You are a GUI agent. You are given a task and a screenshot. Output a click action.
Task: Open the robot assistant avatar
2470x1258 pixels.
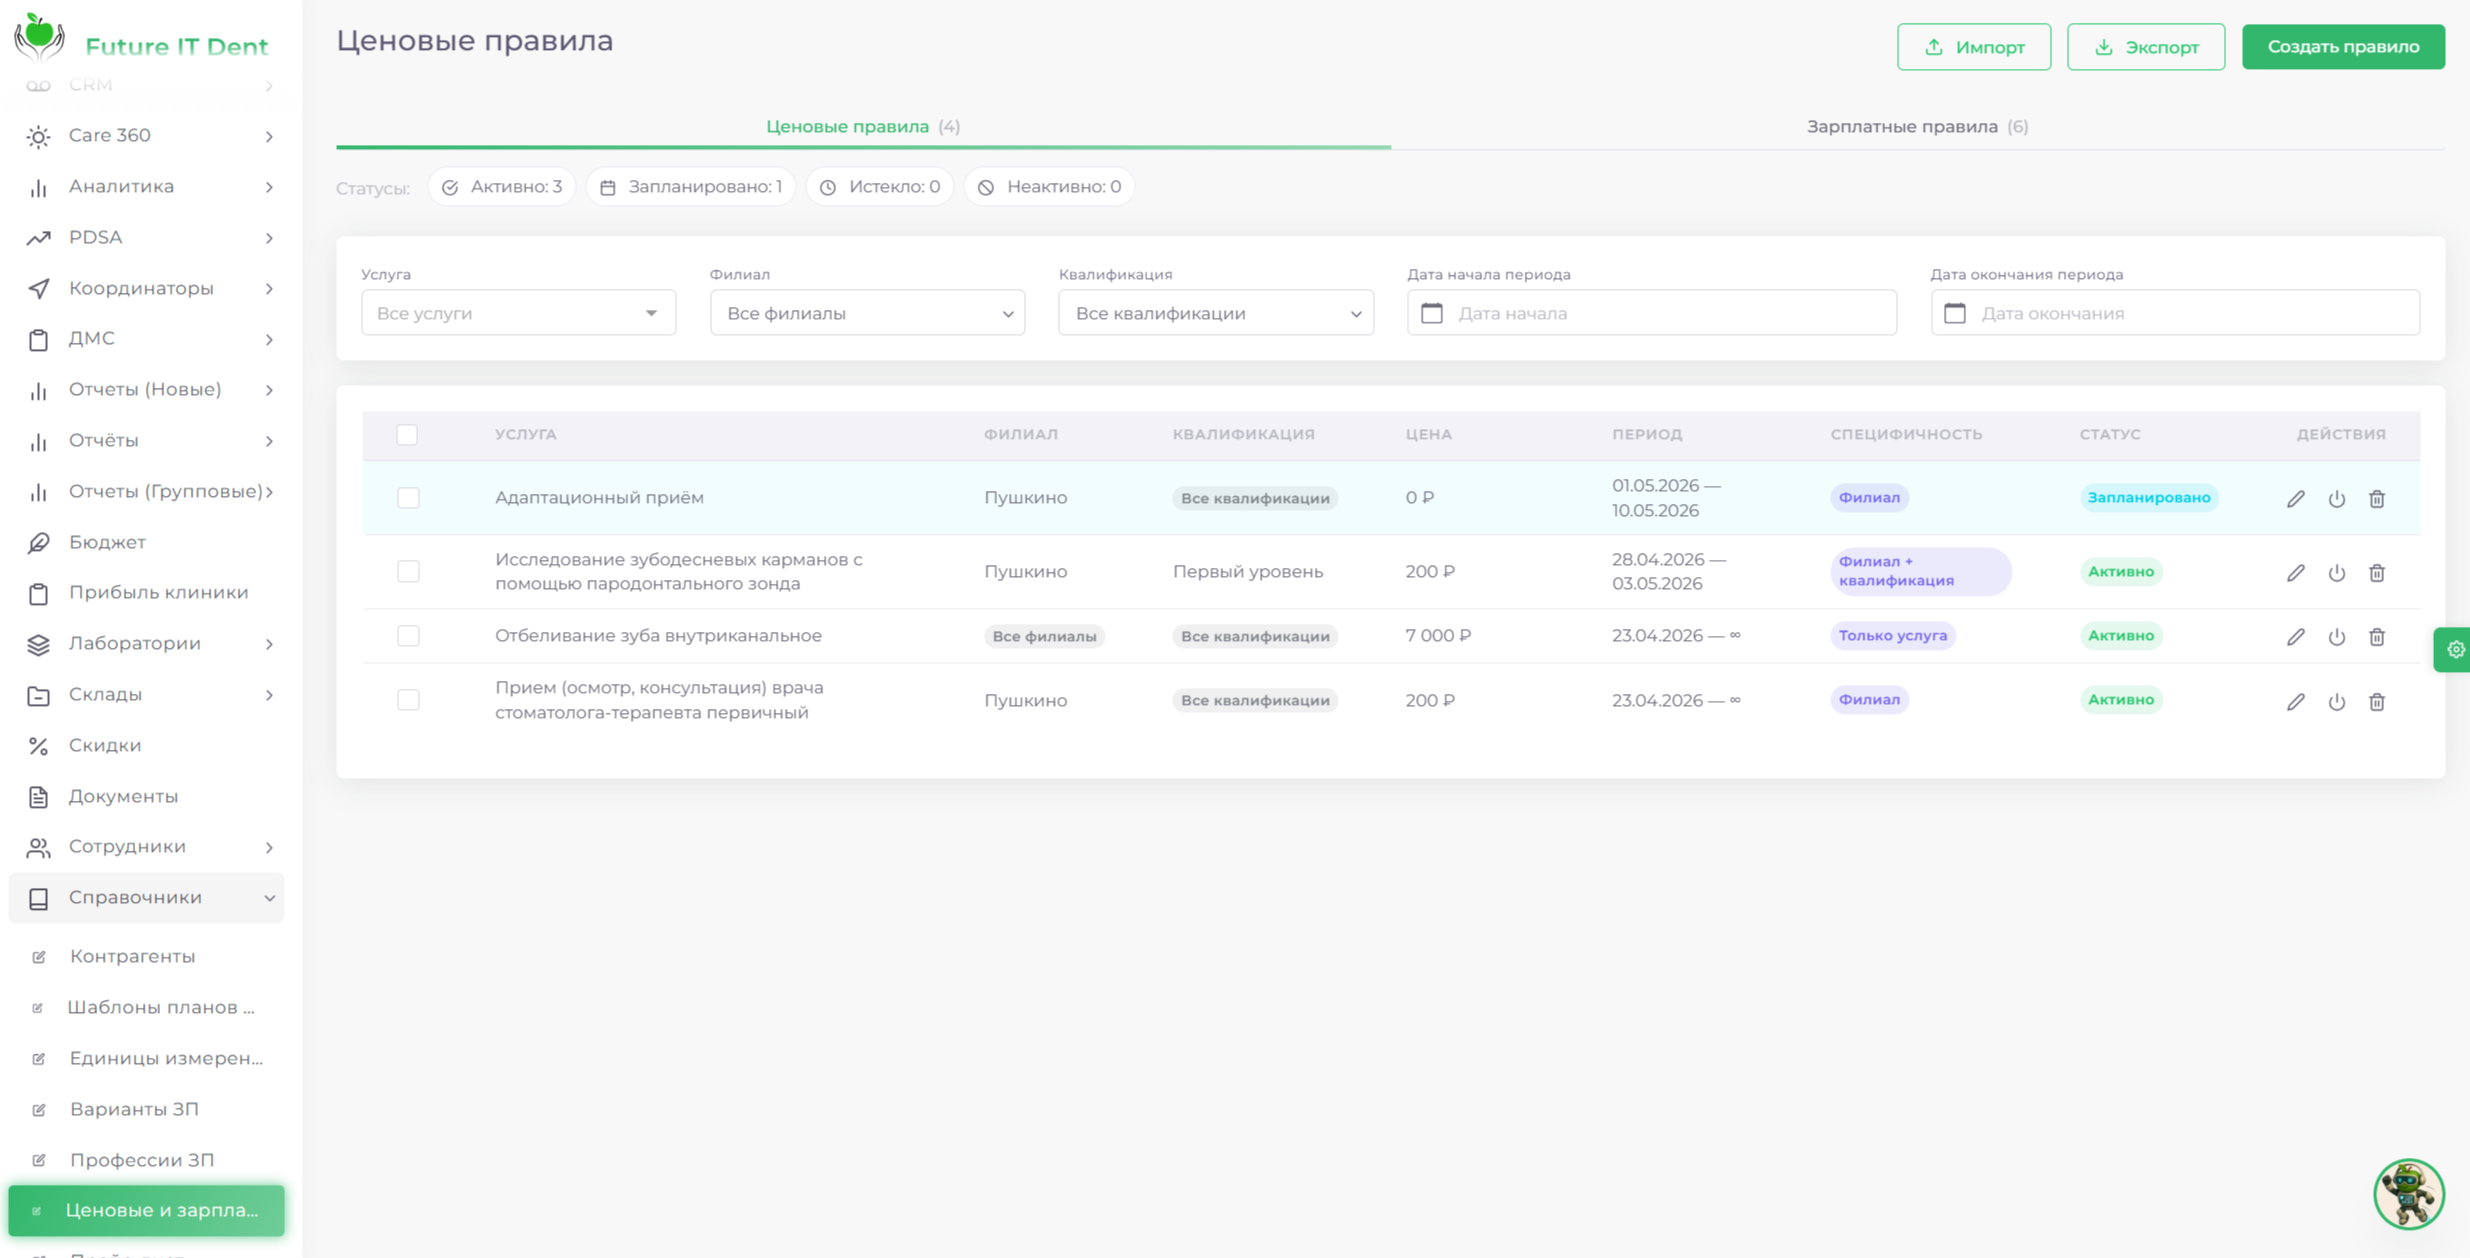pos(2409,1193)
